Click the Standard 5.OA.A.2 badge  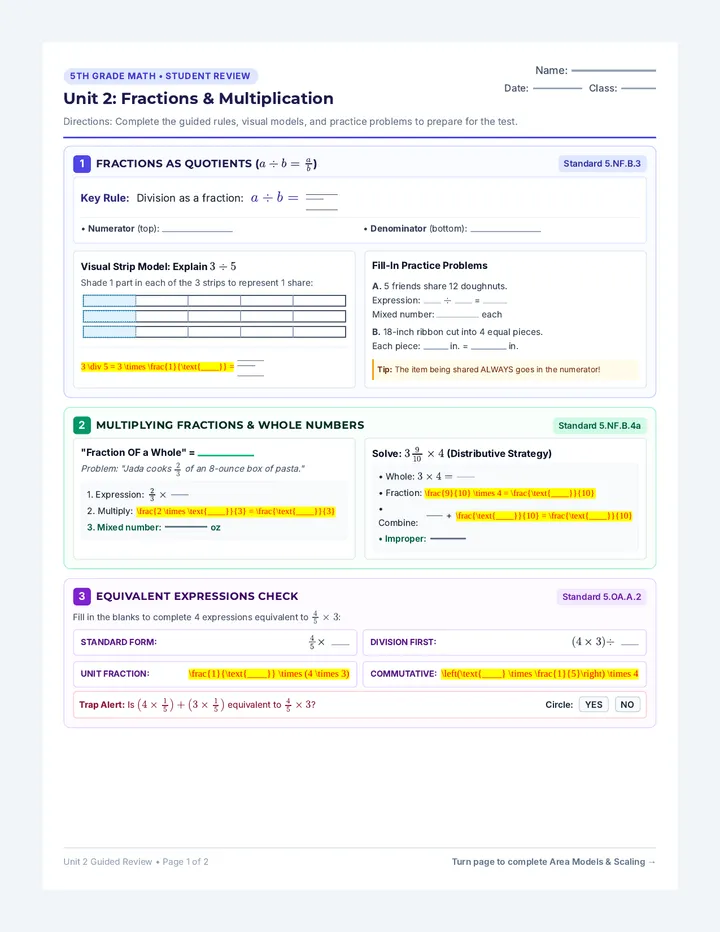pos(602,597)
